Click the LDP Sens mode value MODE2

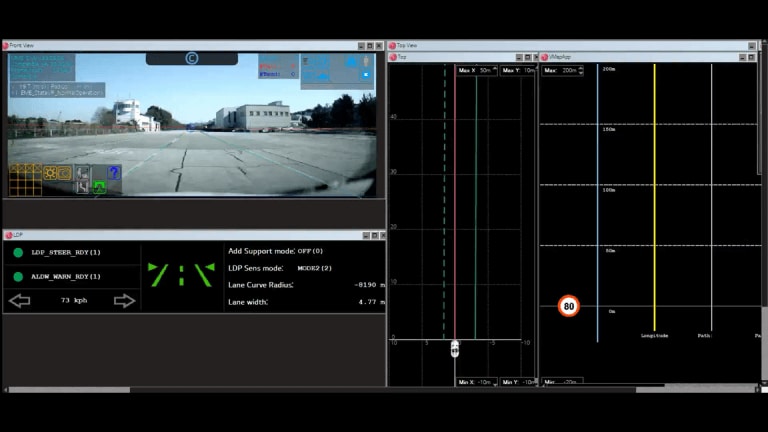pos(316,268)
